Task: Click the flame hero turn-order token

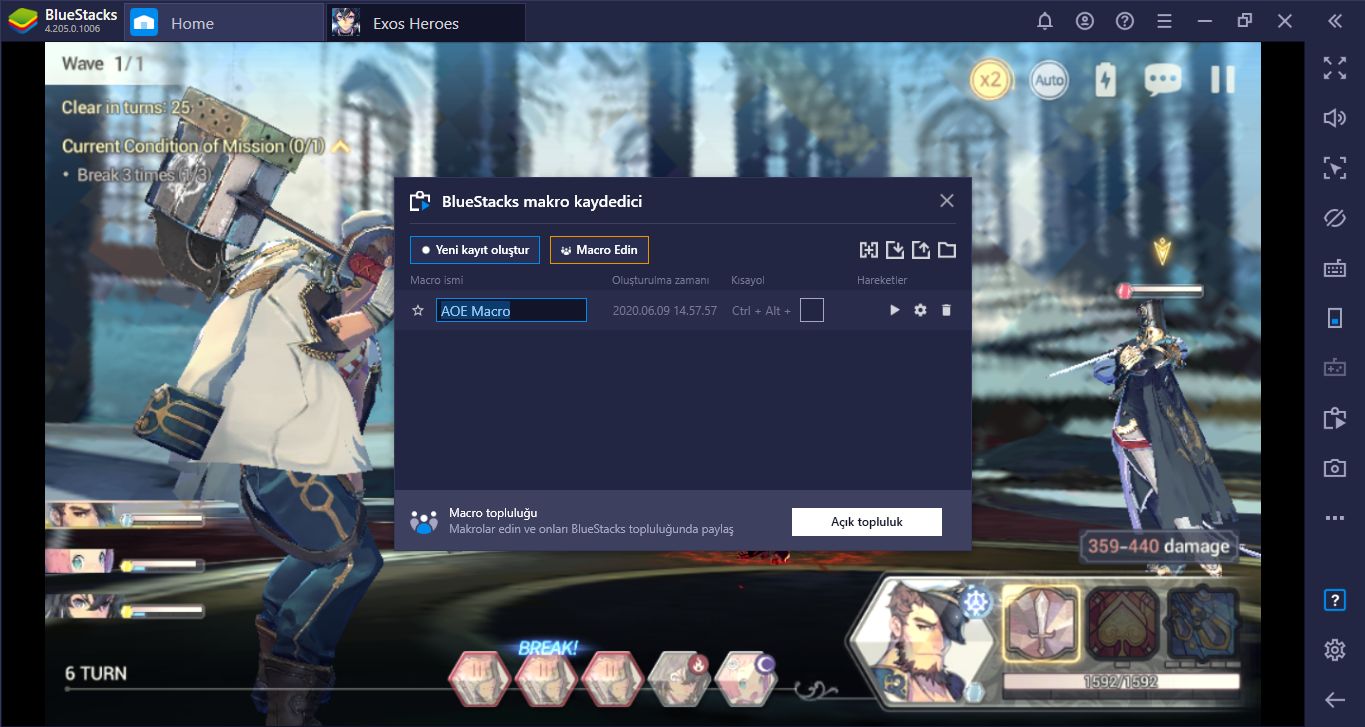Action: pyautogui.click(x=680, y=679)
